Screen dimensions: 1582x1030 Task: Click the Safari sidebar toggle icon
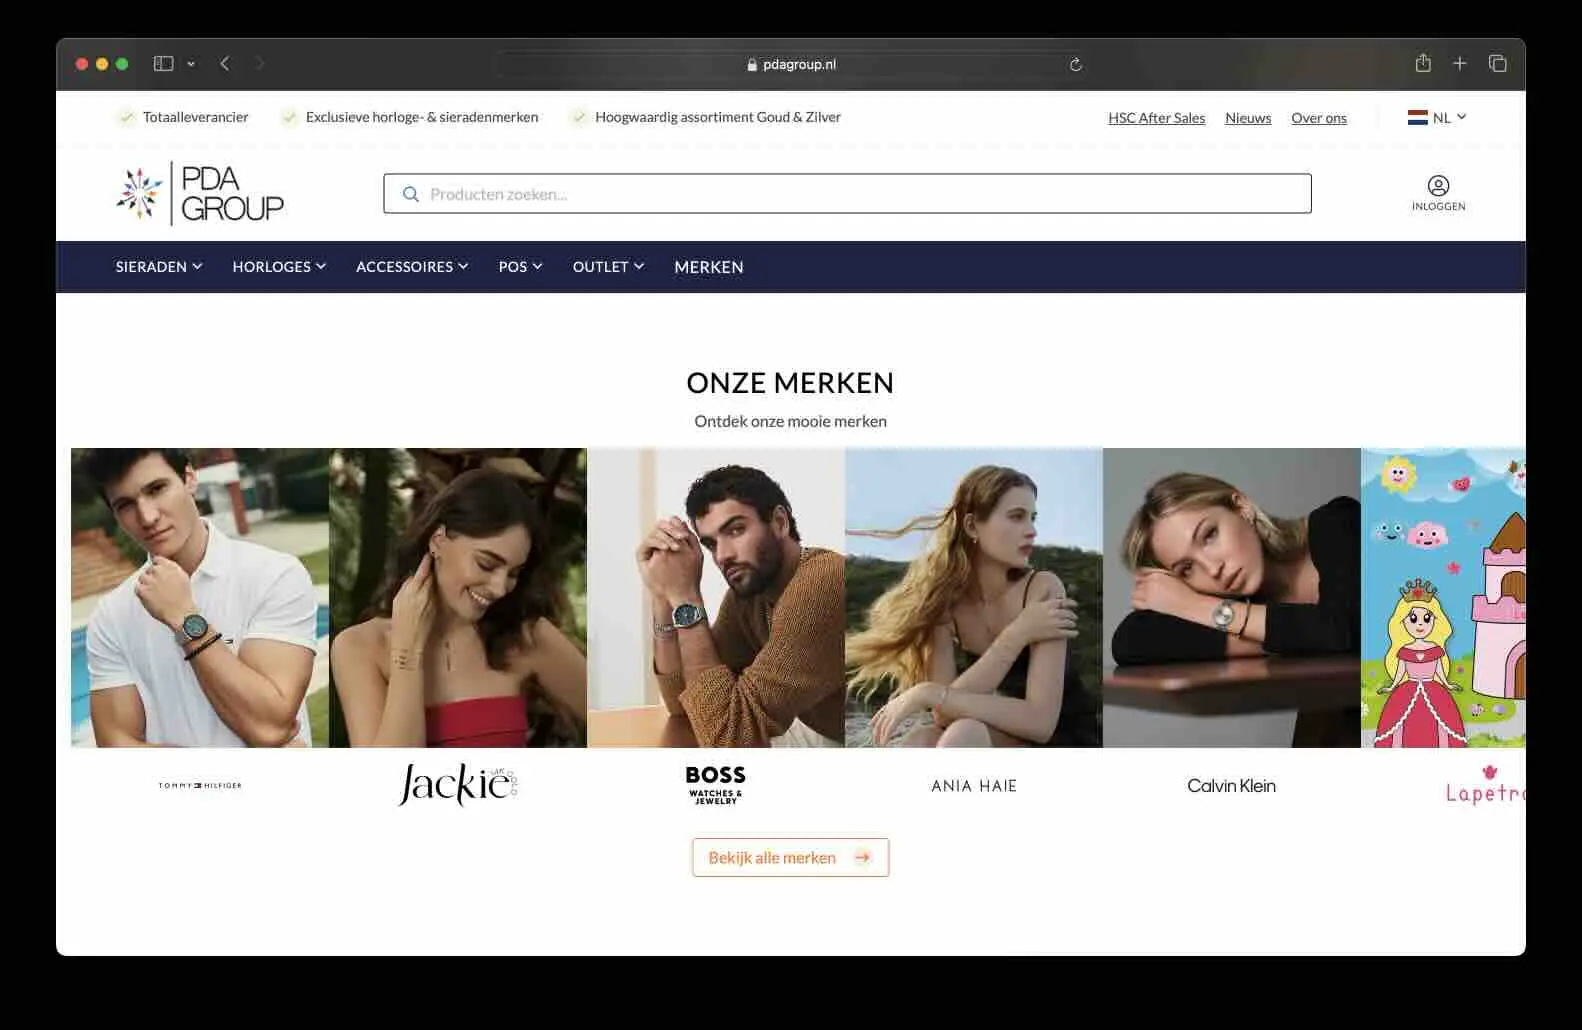tap(163, 63)
